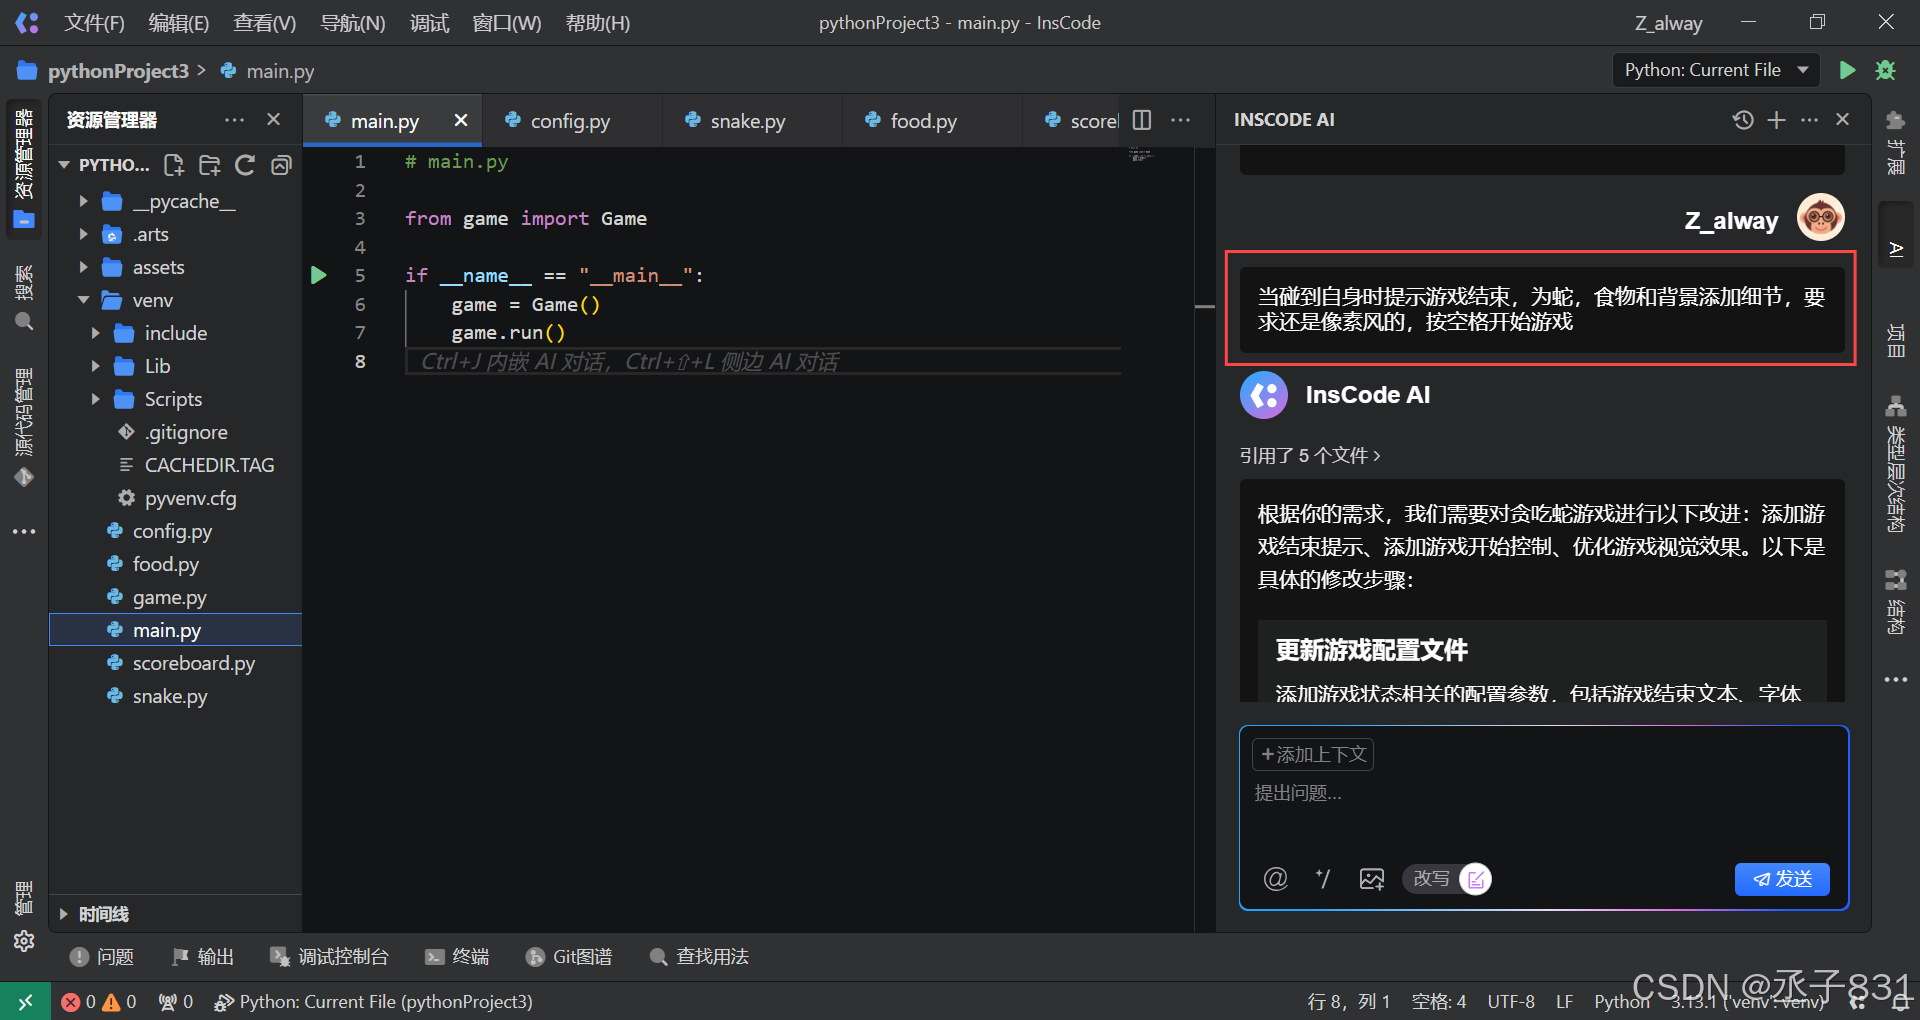Attach an image in AI chat input
This screenshot has height=1020, width=1920.
pyautogui.click(x=1371, y=879)
